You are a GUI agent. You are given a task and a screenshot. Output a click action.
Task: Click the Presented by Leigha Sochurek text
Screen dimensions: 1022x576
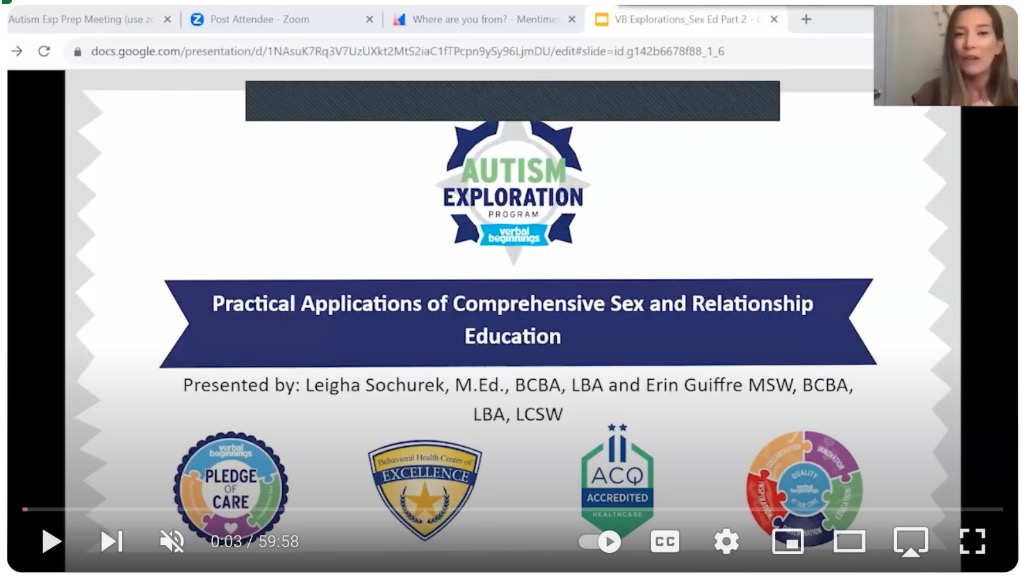(518, 399)
